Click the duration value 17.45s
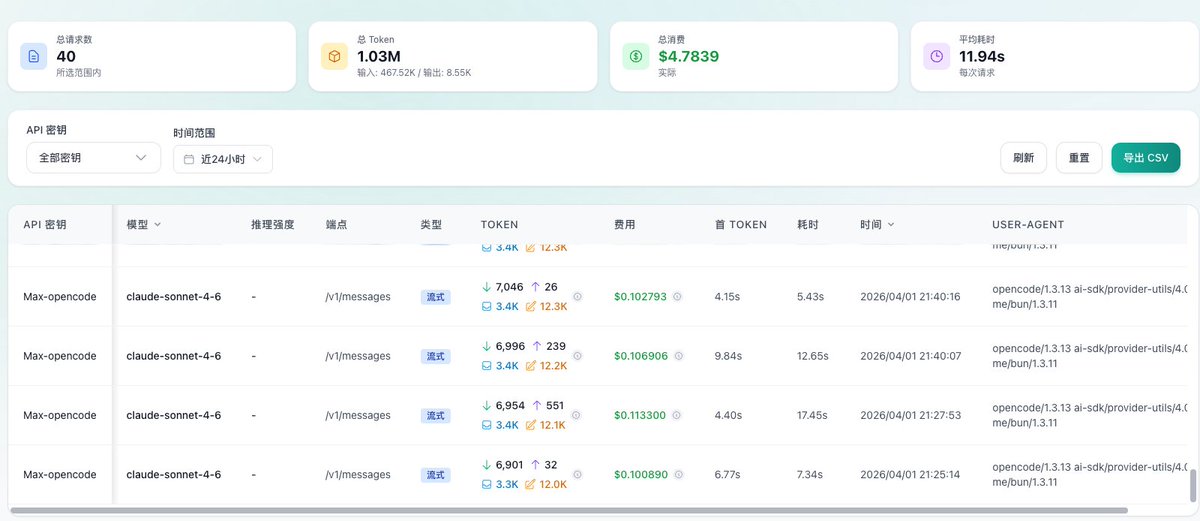This screenshot has height=521, width=1200. click(813, 415)
